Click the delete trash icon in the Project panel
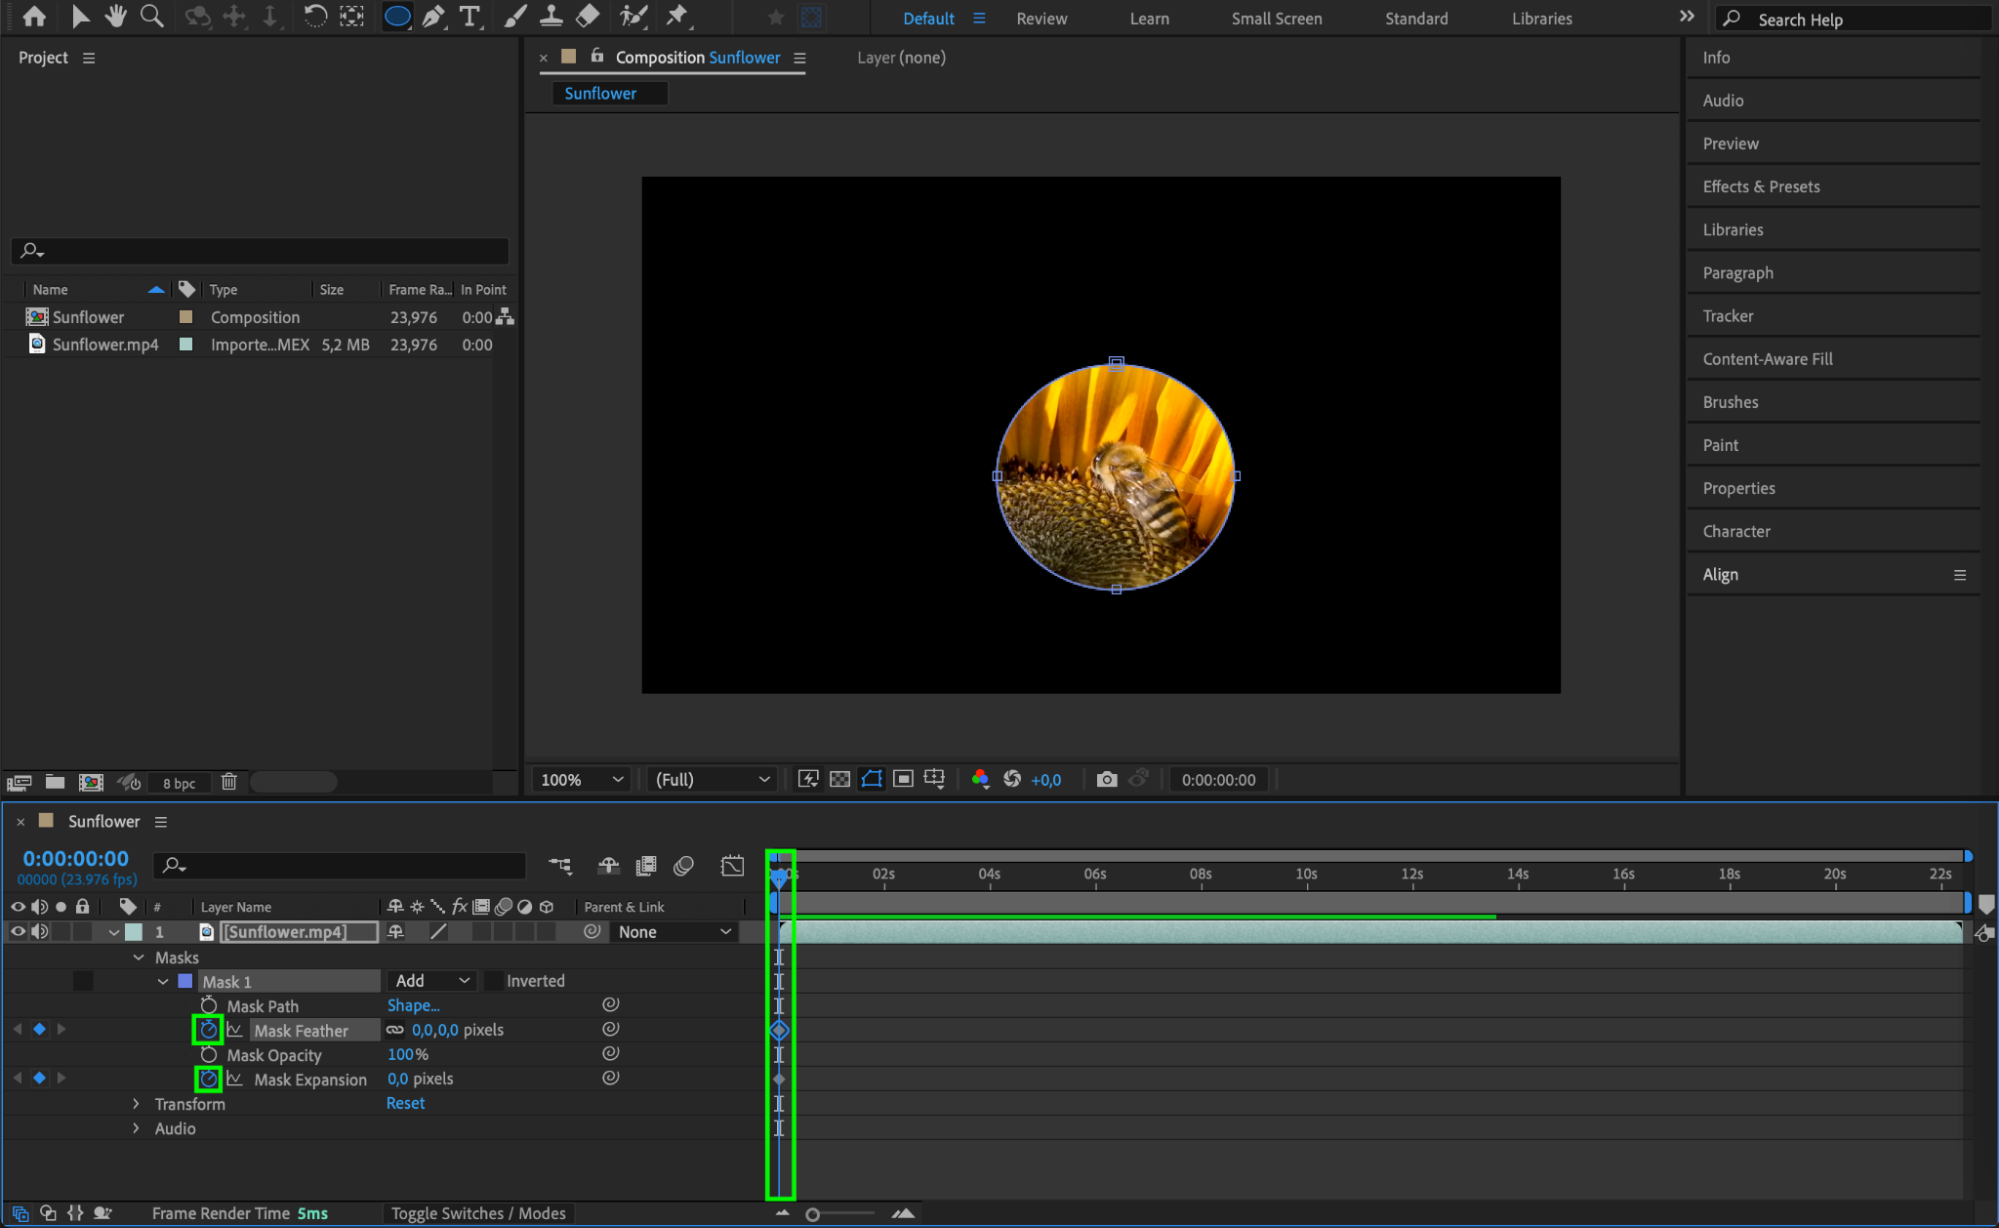 229,782
